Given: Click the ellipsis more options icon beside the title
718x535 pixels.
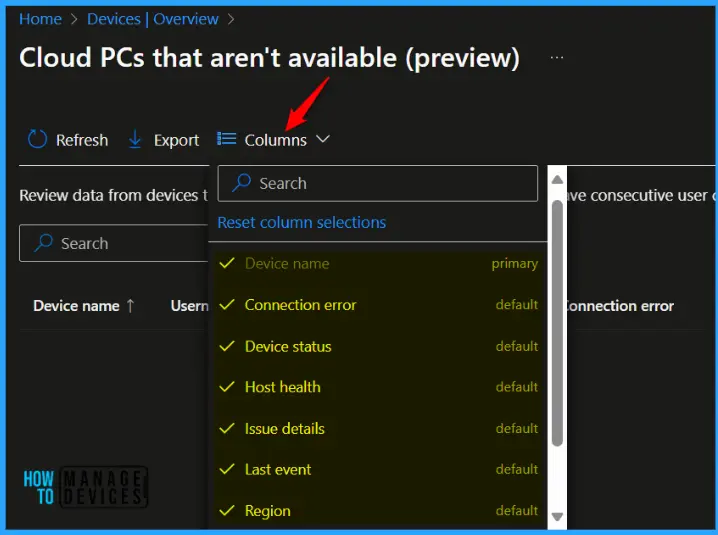Looking at the screenshot, I should (557, 58).
